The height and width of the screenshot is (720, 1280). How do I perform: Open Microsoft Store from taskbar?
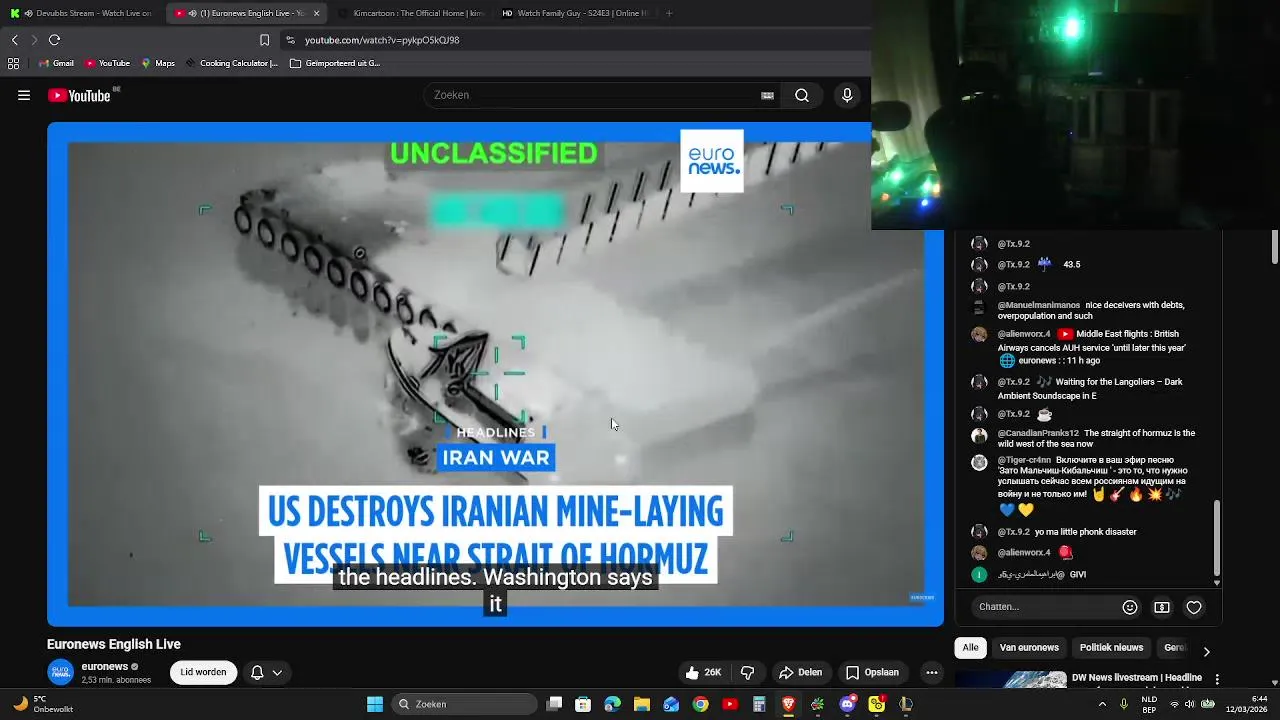tap(583, 704)
